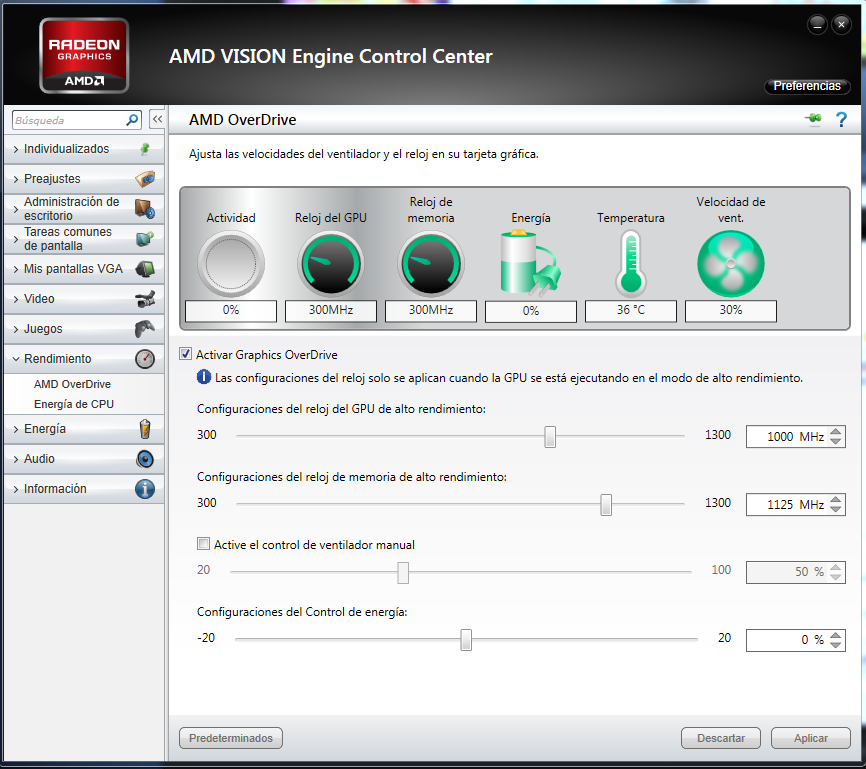Click the Temperatura thermometer icon
The height and width of the screenshot is (769, 866).
point(631,263)
